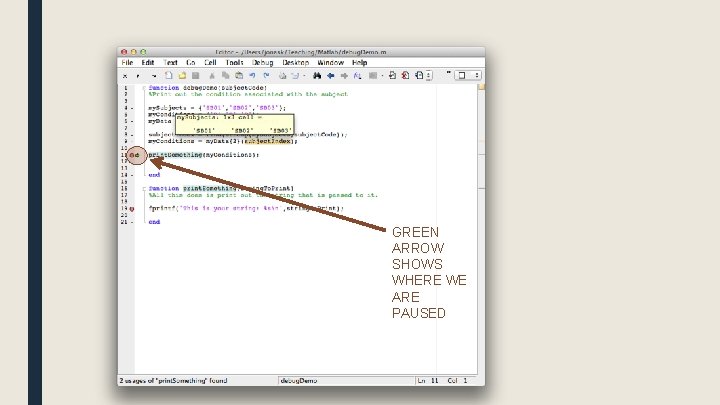The height and width of the screenshot is (405, 720).
Task: Open the editor layout dropdown at toolbar right
Action: tap(467, 75)
